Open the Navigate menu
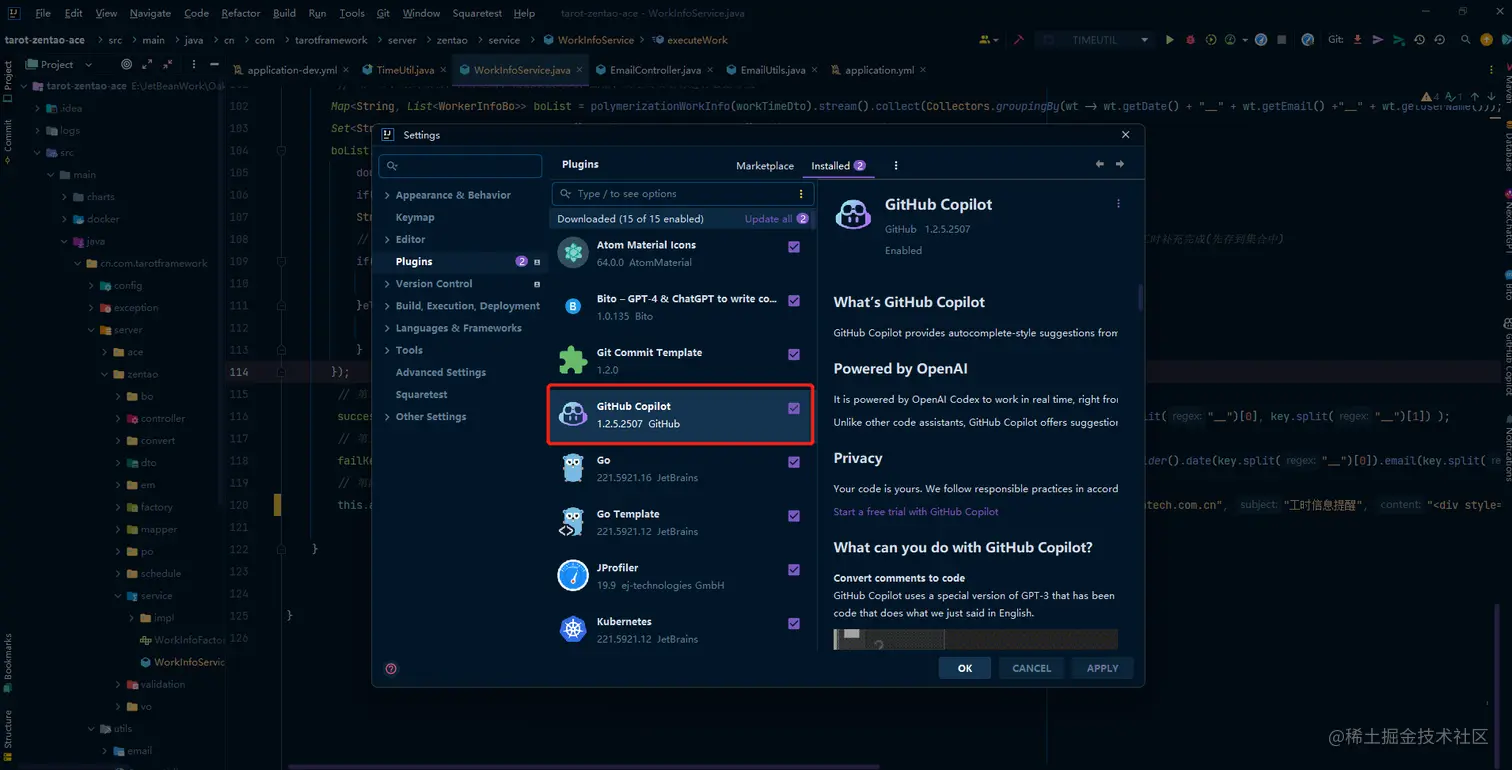1512x770 pixels. coord(150,13)
